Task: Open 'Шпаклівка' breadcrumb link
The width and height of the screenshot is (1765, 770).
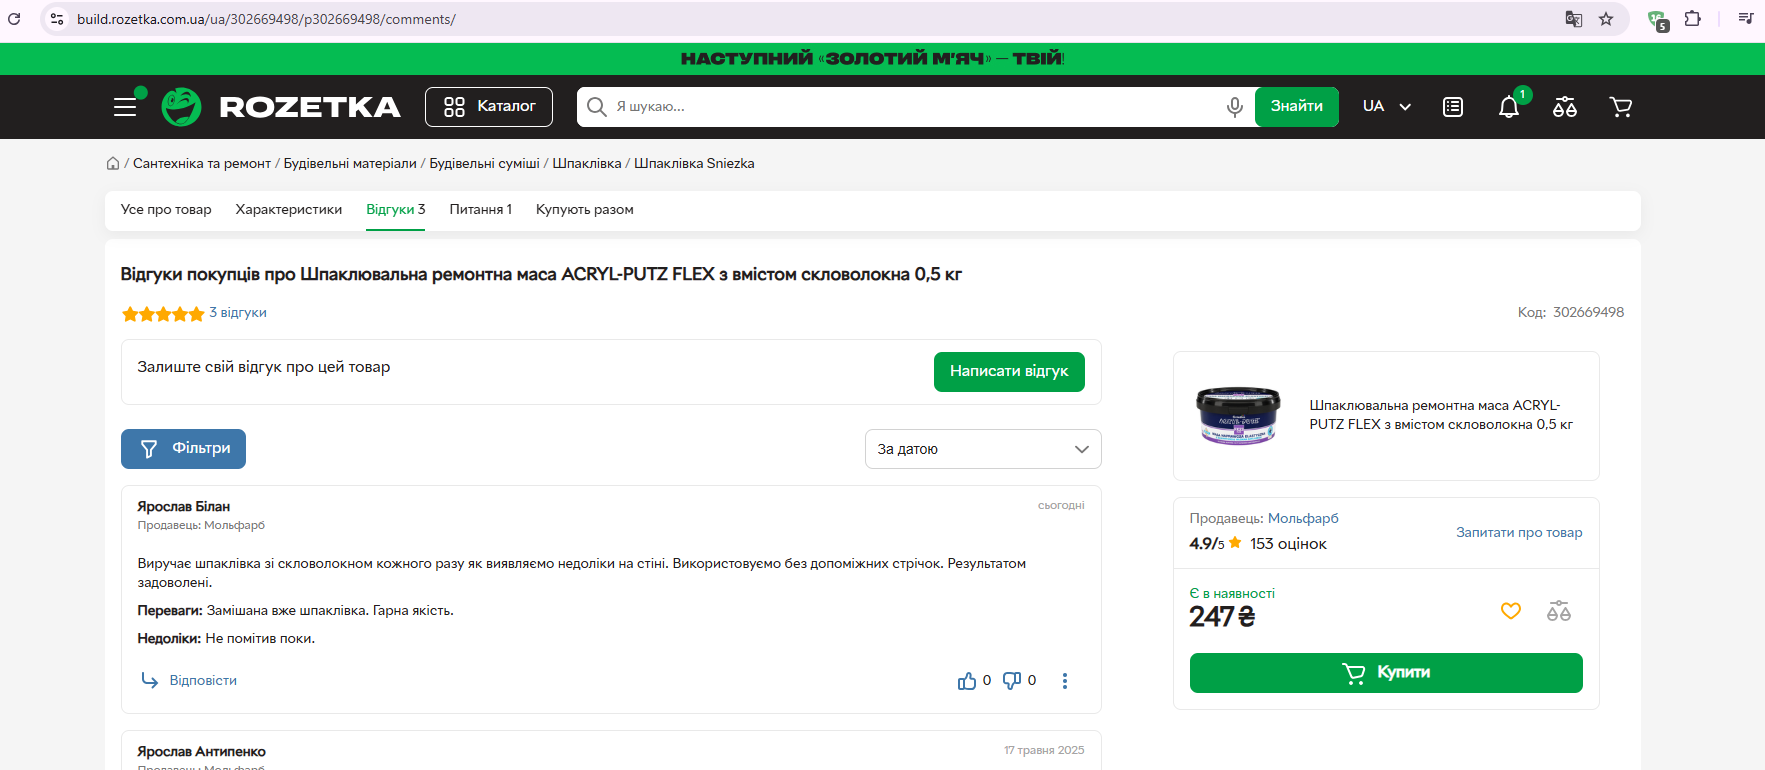Action: pyautogui.click(x=587, y=164)
